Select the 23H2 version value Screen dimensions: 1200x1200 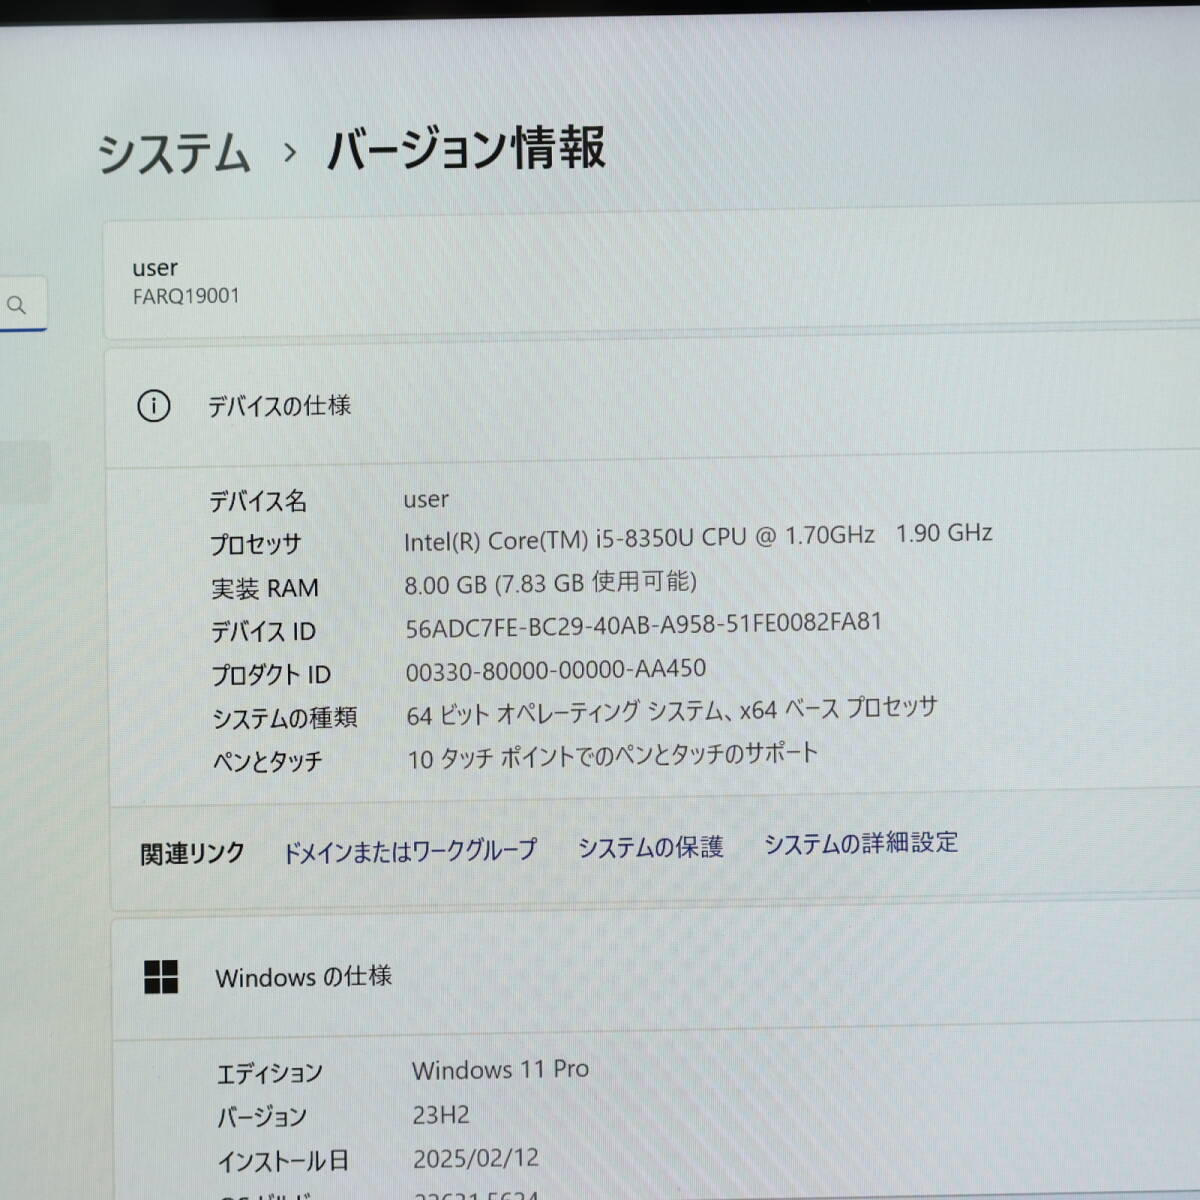pyautogui.click(x=441, y=1114)
